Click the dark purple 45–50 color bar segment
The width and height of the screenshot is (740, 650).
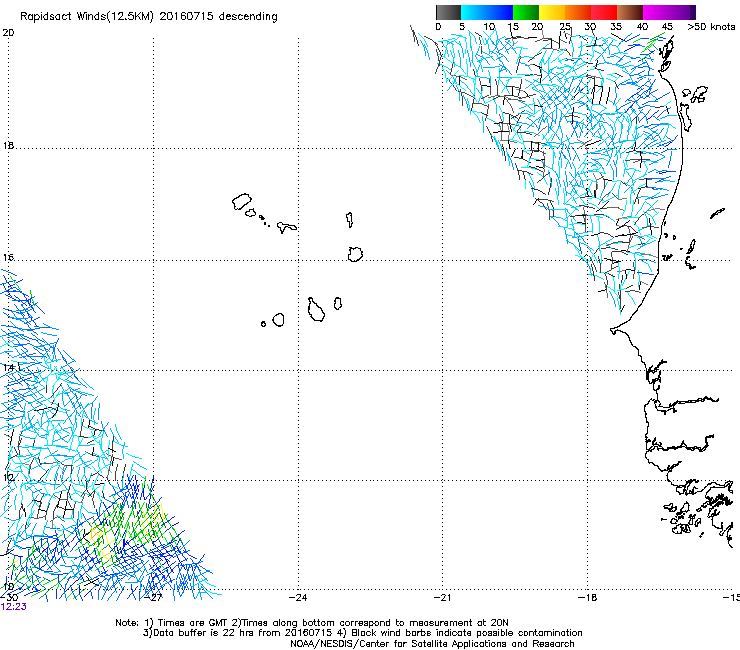[682, 12]
